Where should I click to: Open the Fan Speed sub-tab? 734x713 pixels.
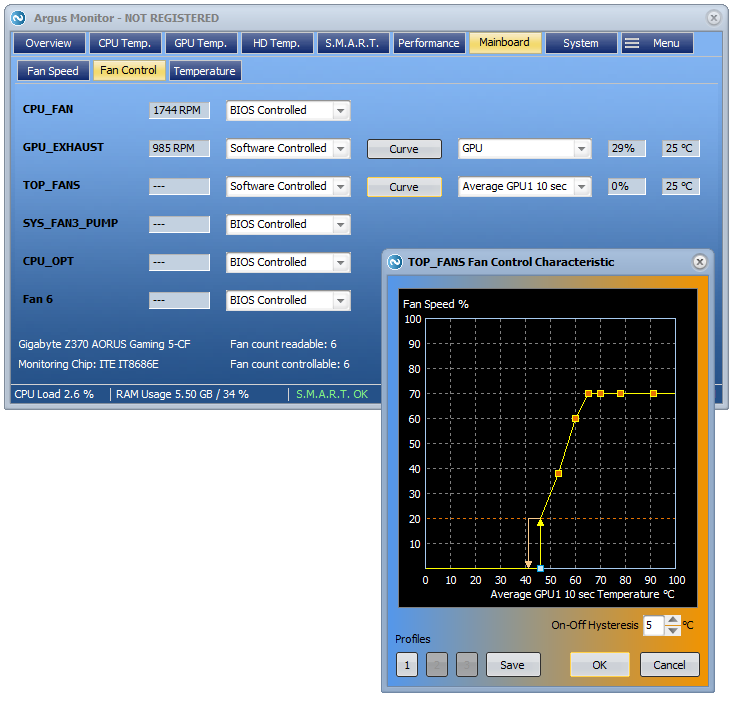53,71
